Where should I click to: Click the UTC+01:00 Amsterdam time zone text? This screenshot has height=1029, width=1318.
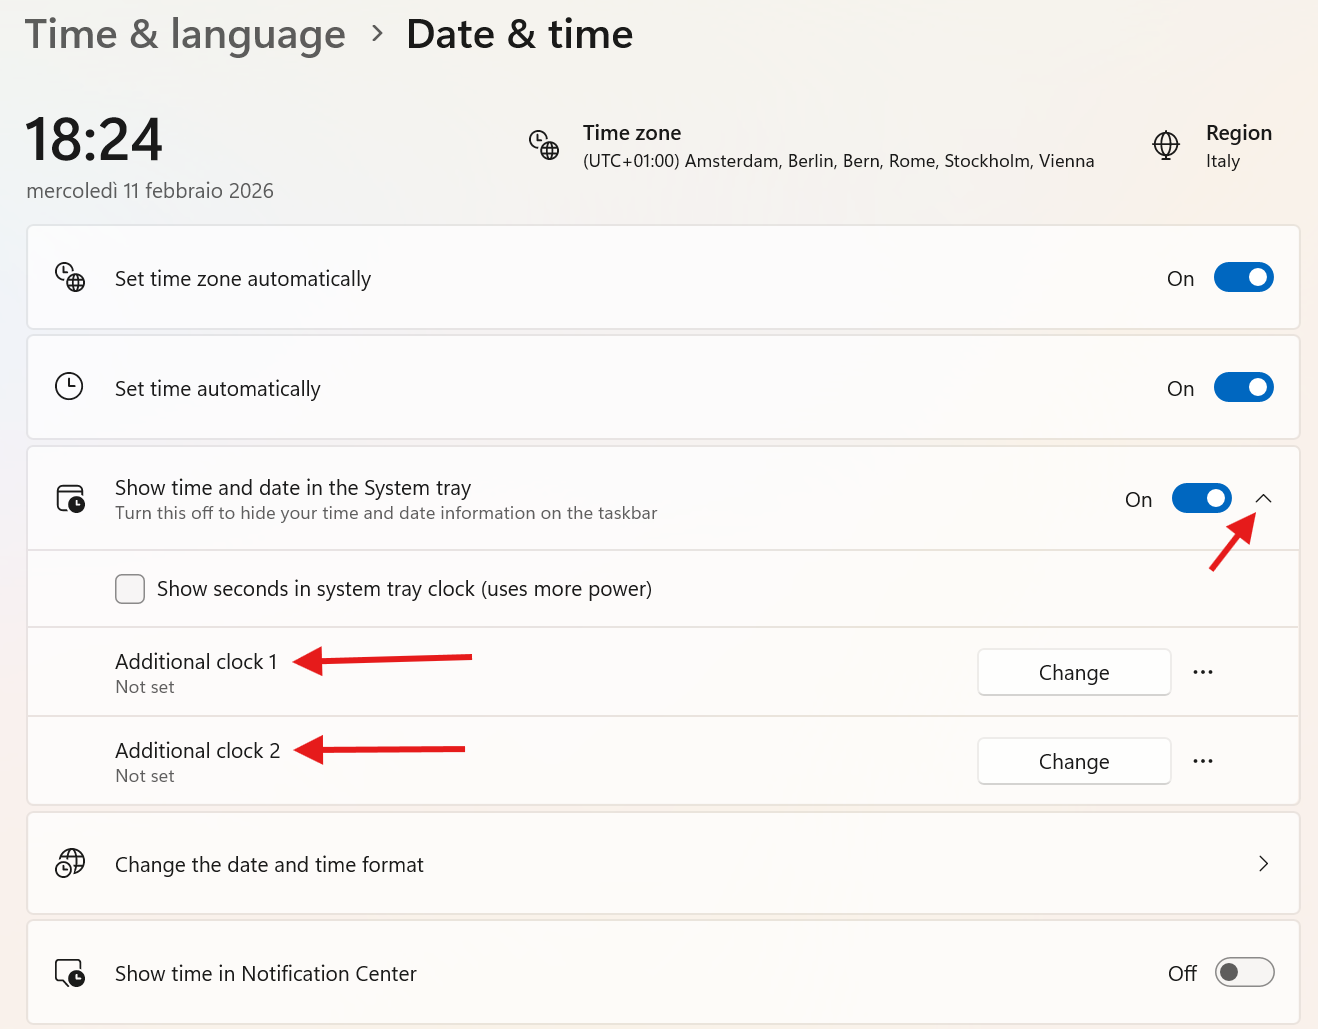tap(839, 161)
